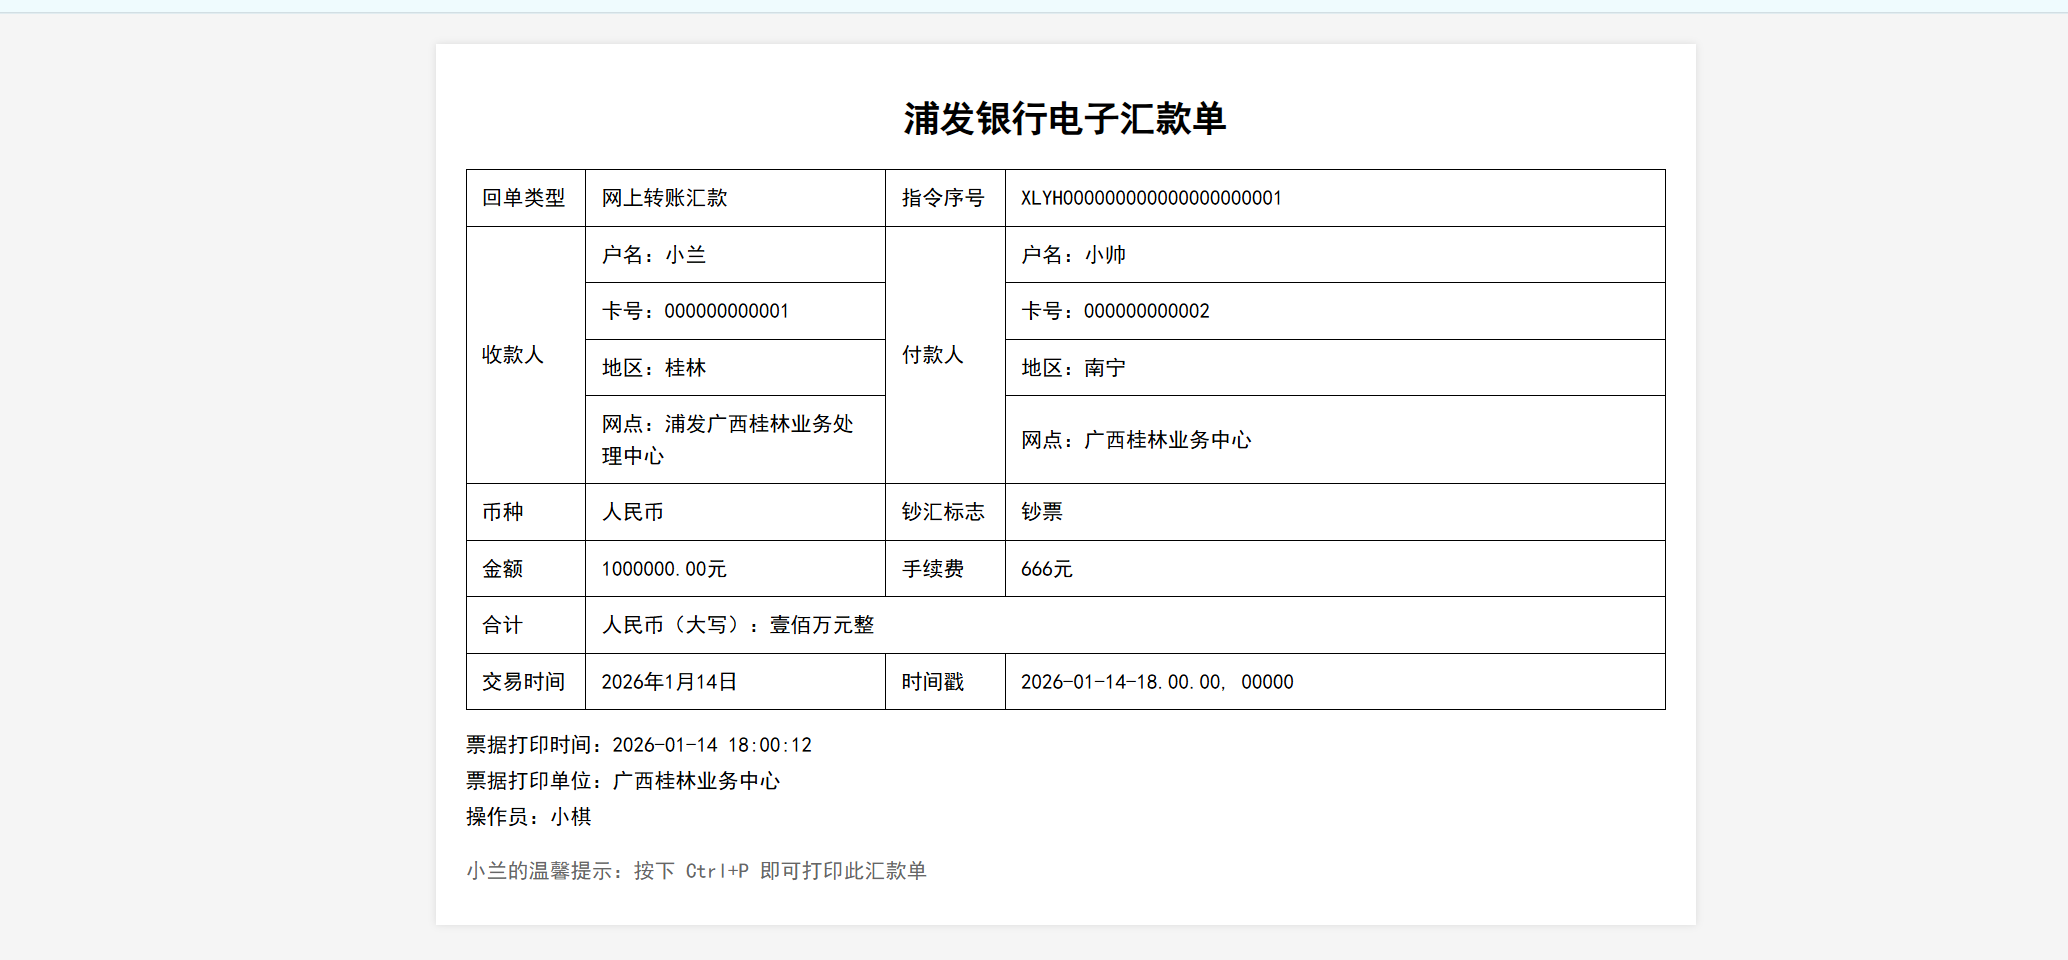This screenshot has width=2068, height=960.
Task: Select the 操作员：小棋 line
Action: [529, 817]
